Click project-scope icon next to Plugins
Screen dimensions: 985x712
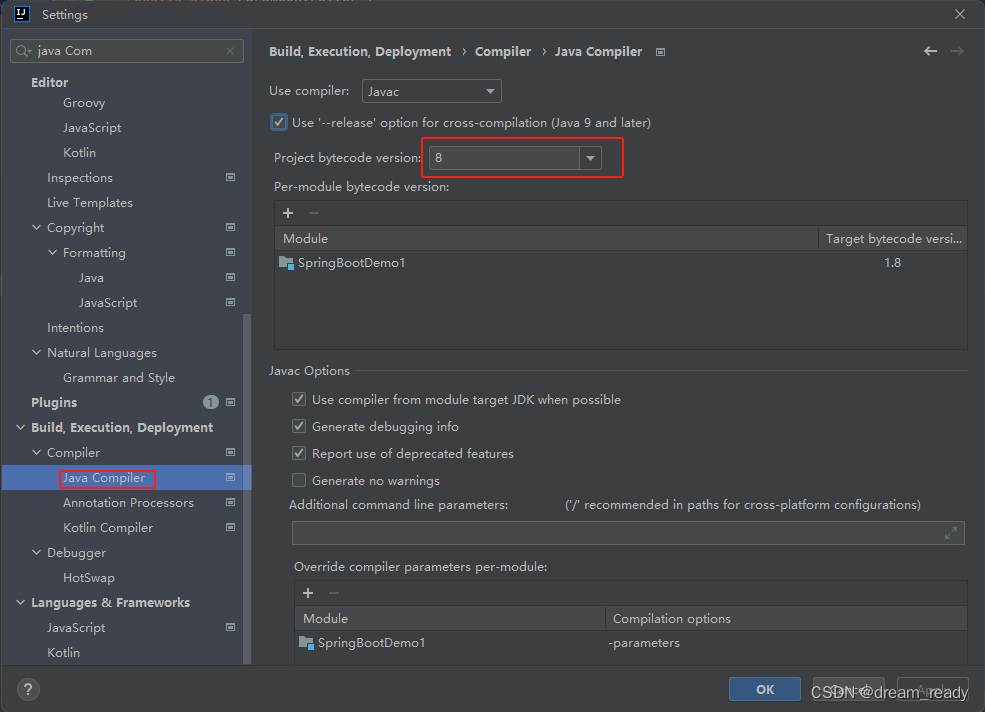tap(231, 402)
